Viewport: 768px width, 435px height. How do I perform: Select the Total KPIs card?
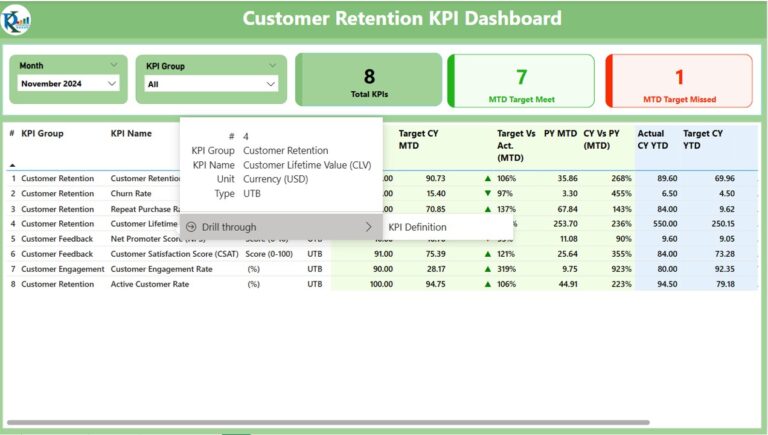pyautogui.click(x=369, y=80)
